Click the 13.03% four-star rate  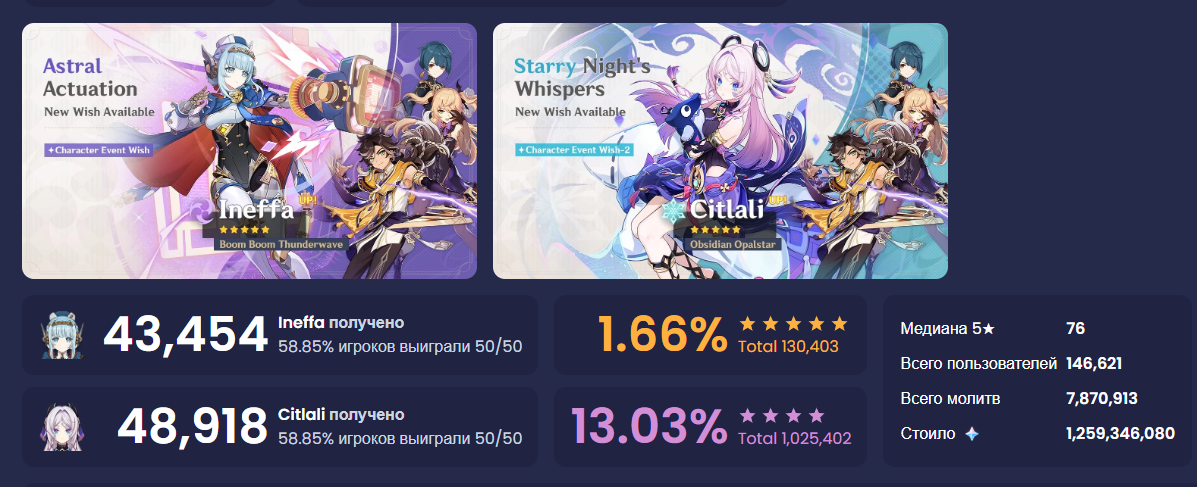pos(649,426)
